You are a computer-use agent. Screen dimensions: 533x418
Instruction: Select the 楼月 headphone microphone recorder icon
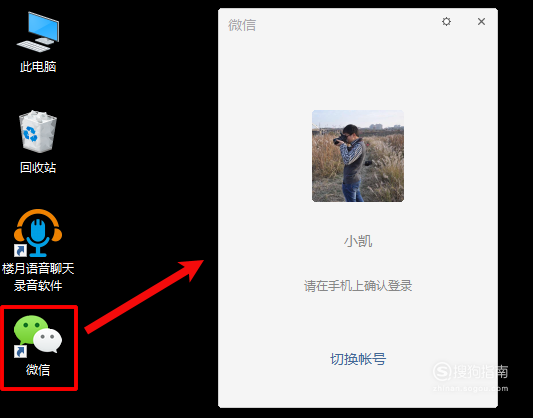click(38, 233)
